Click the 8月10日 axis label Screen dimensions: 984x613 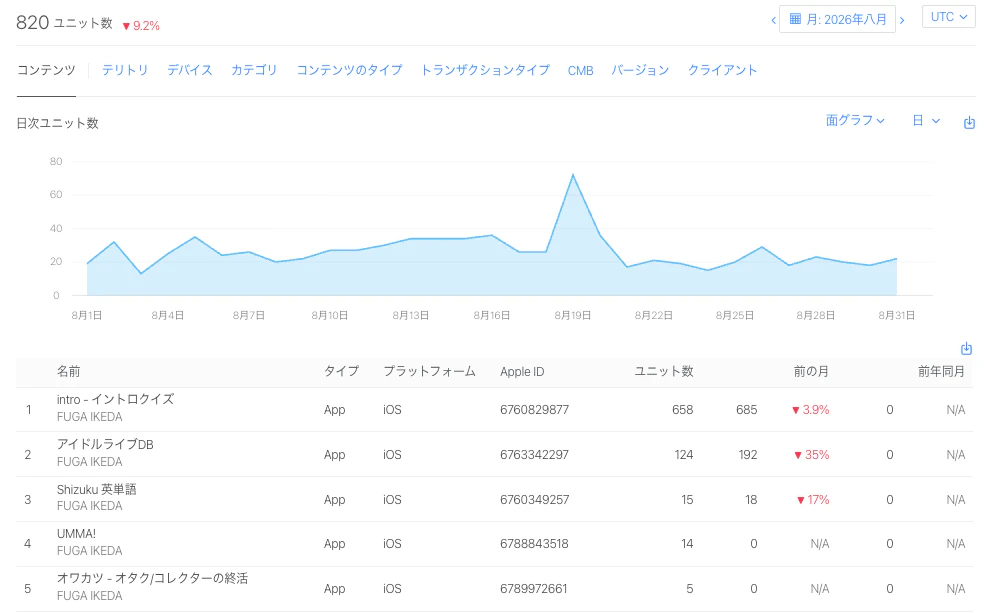[x=329, y=315]
